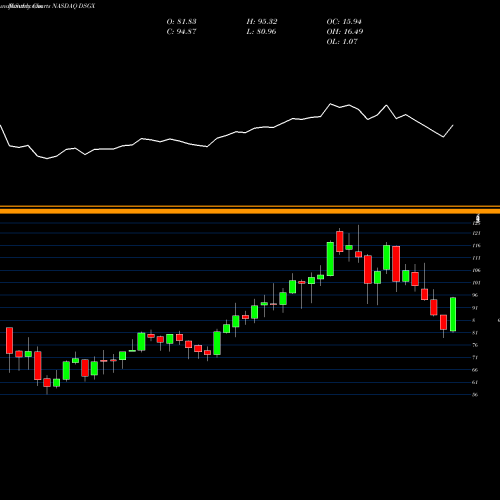Click the final point of the white line chart
Image resolution: width=500 pixels, height=500 pixels.
(453, 125)
